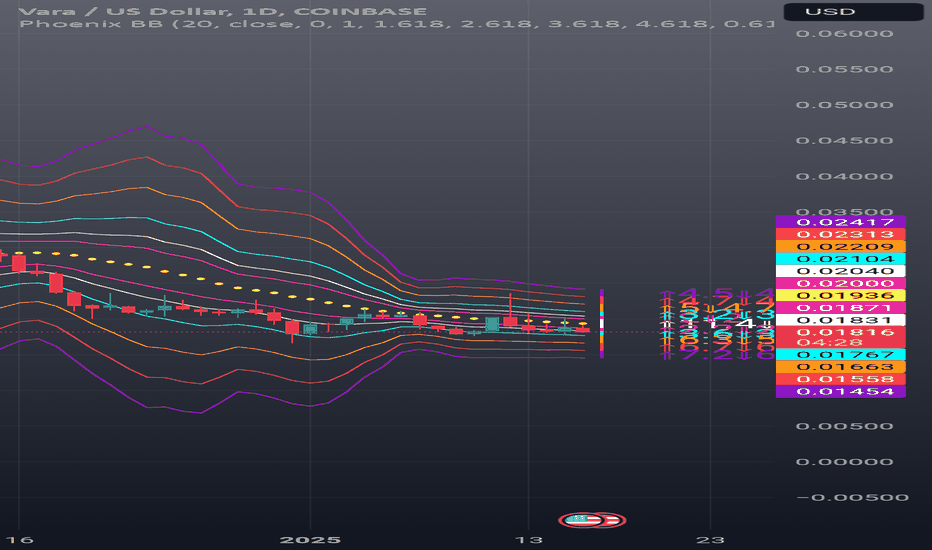Click the cyan 0.02104 price label
Image resolution: width=932 pixels, height=550 pixels.
(840, 259)
